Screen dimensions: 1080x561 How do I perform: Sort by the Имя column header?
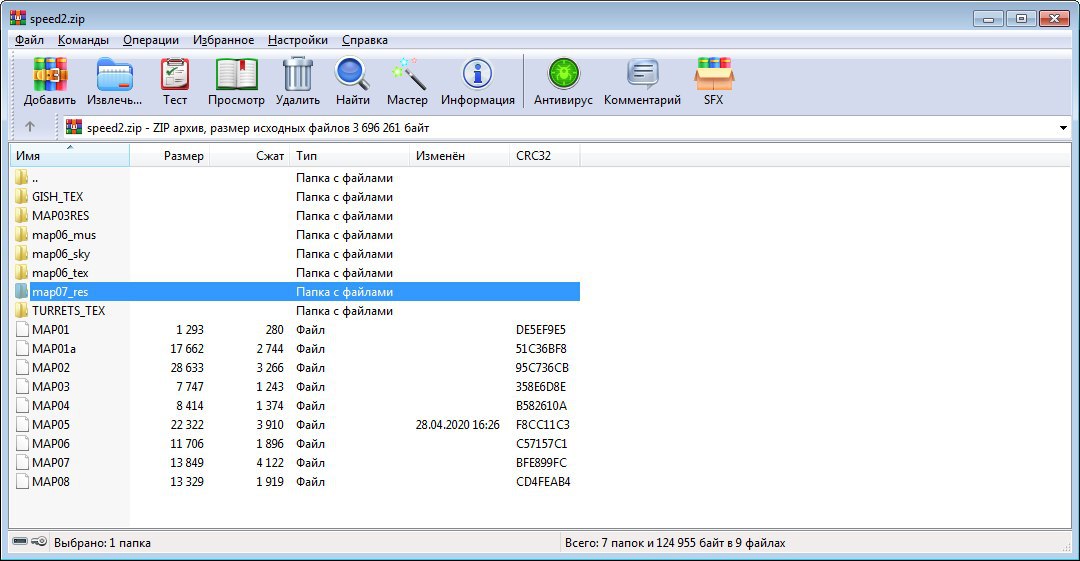(70, 156)
